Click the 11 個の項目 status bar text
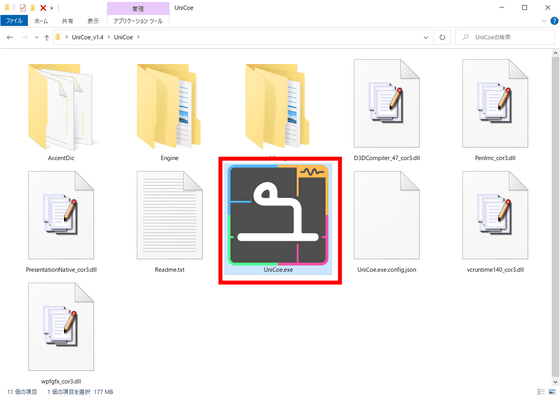560x398 pixels. 22,392
